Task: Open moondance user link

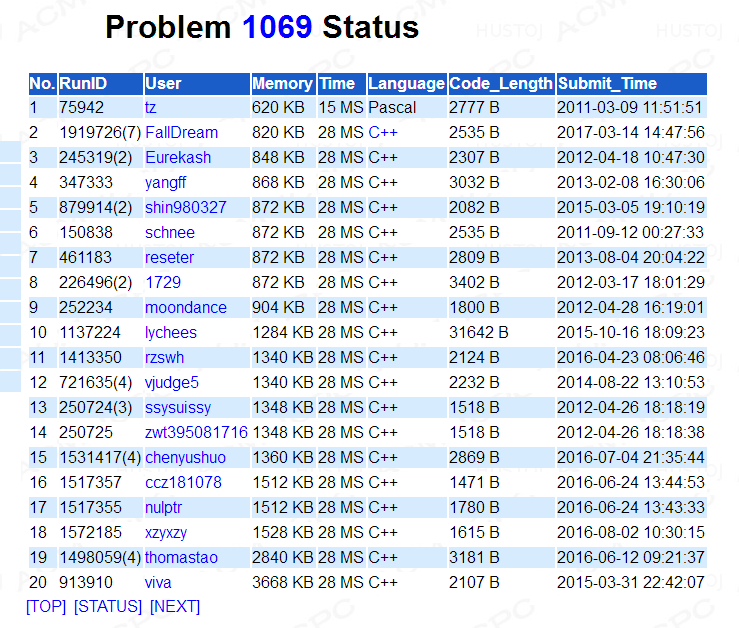Action: coord(186,307)
